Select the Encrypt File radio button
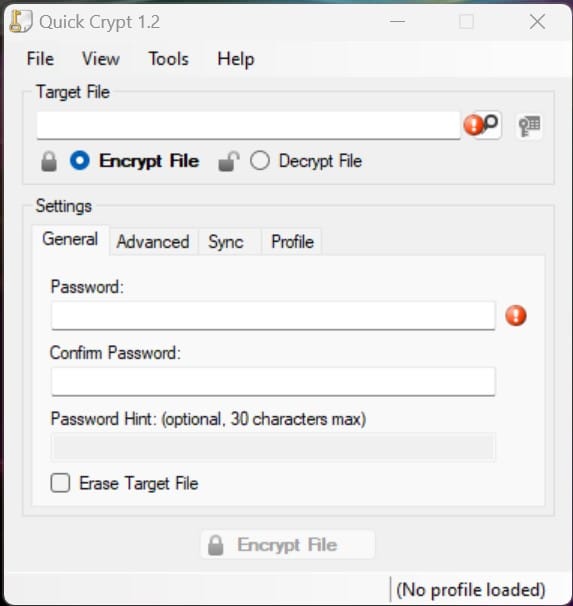Screen dimensions: 573x606 (80, 160)
